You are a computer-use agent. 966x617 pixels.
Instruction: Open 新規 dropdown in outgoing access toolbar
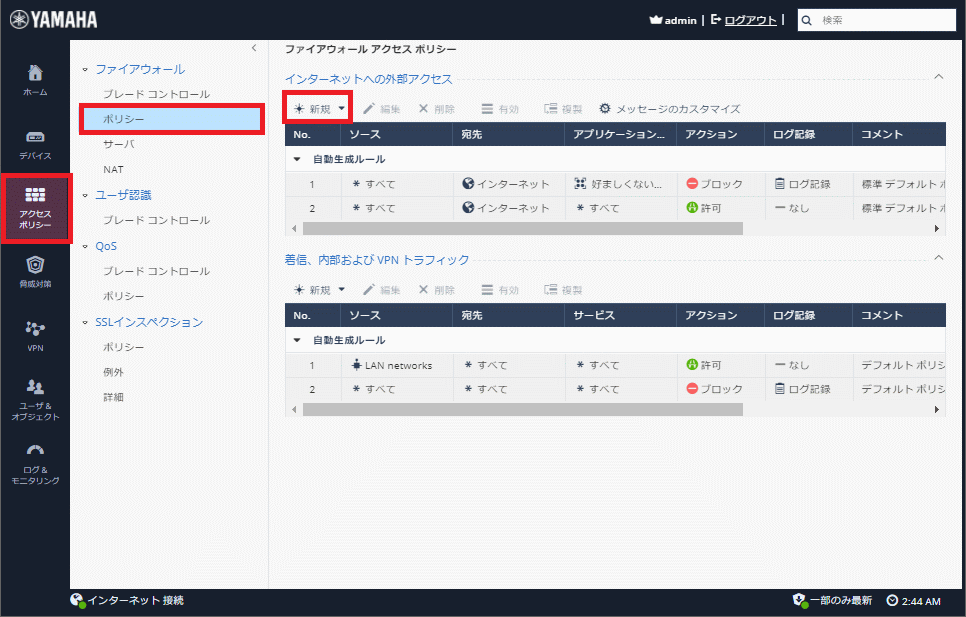(341, 109)
